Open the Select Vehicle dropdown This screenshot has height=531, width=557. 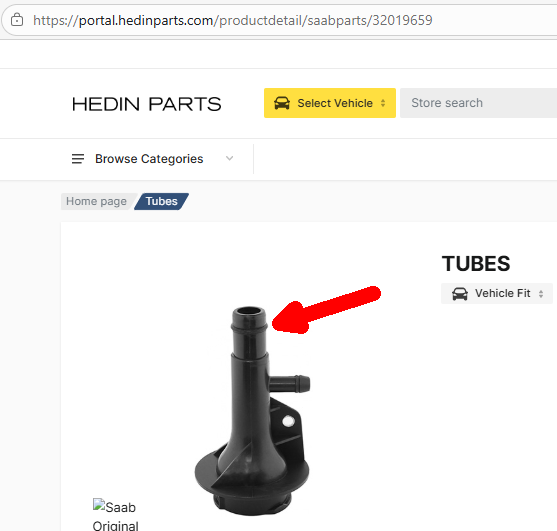330,103
